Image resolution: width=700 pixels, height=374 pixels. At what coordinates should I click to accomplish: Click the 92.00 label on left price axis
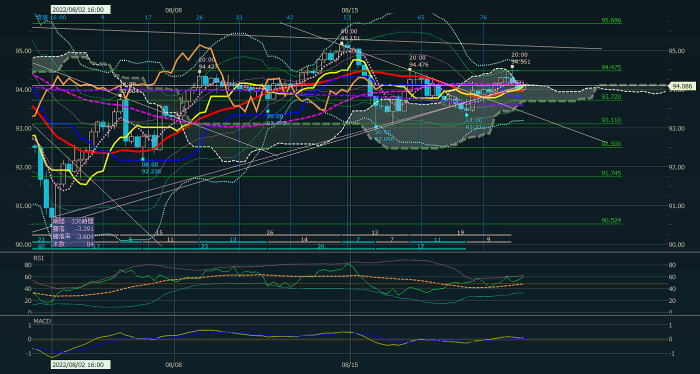23,167
